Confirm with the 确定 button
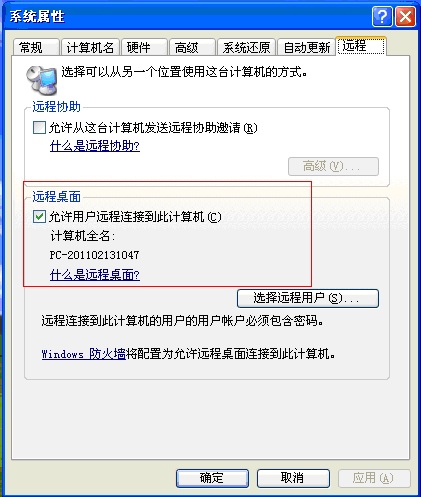421x497 pixels. pos(212,478)
